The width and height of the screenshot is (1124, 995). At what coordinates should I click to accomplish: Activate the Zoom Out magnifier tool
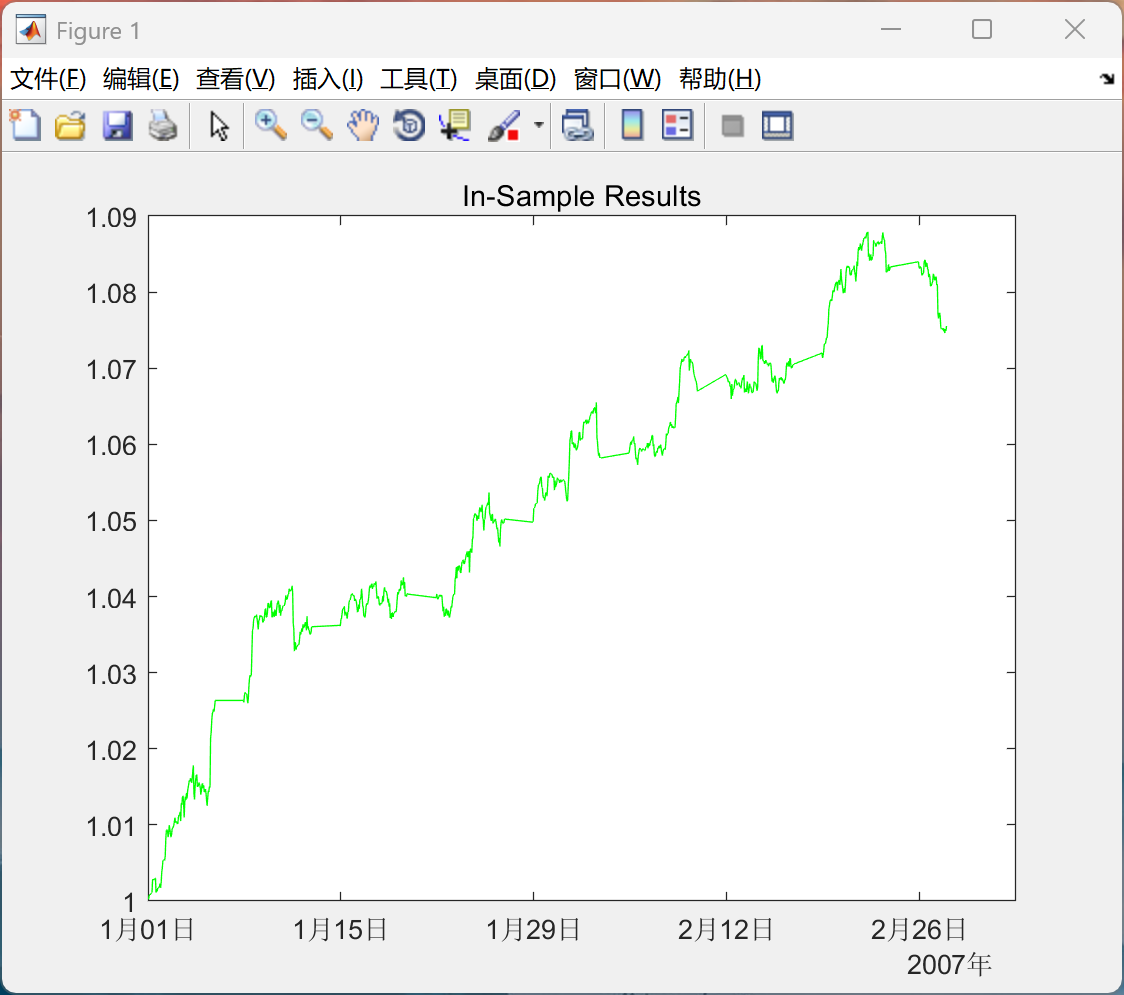click(x=316, y=125)
